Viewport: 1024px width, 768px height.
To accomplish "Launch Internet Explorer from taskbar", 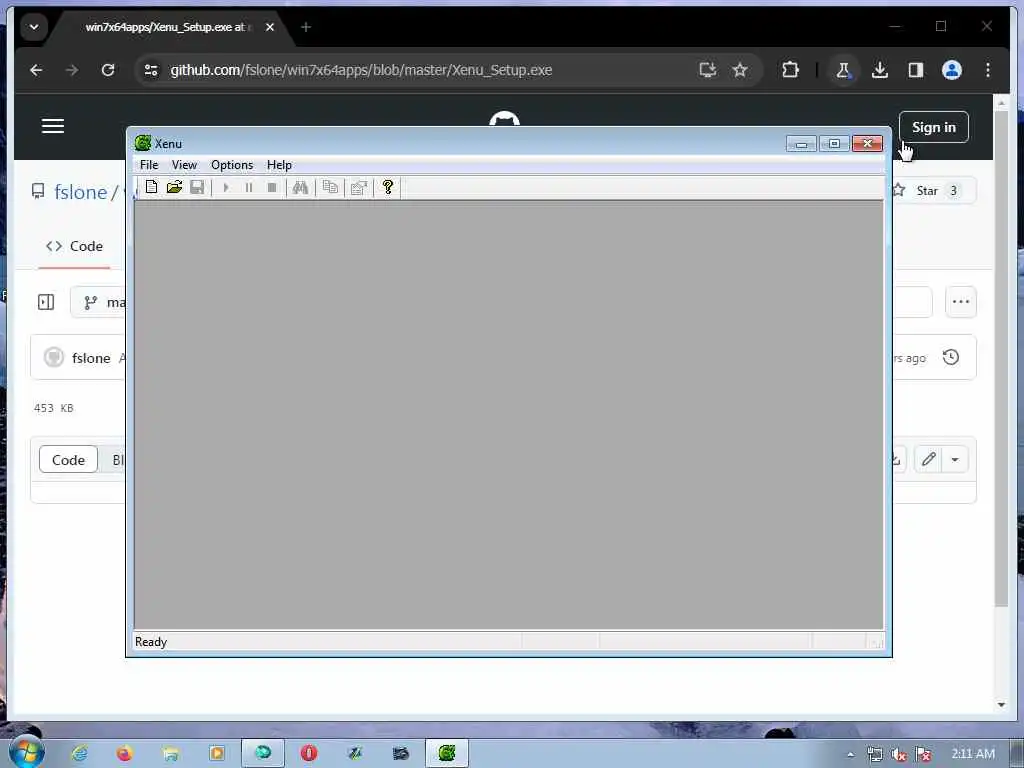I will point(80,754).
